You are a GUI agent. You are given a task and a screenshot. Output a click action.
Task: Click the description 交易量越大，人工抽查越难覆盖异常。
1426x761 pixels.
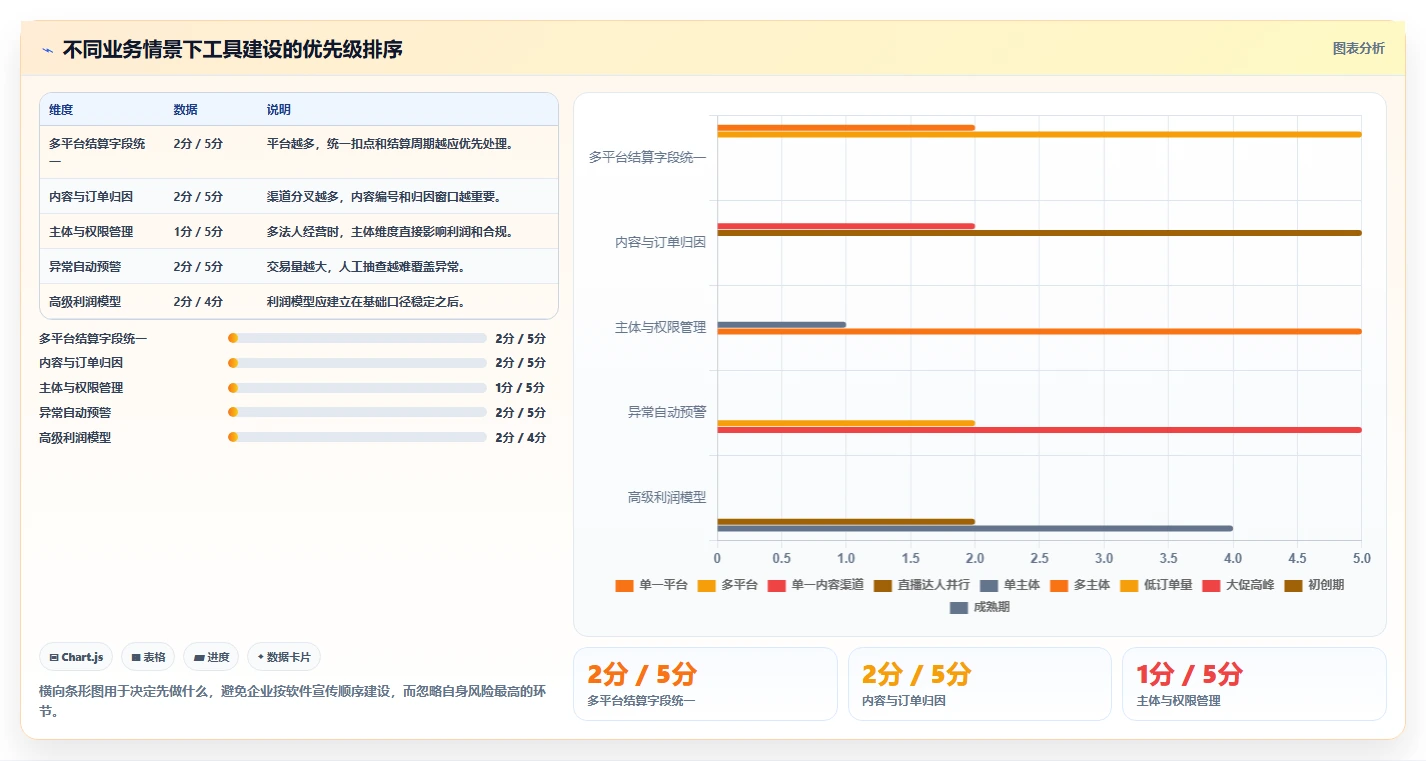(x=366, y=266)
